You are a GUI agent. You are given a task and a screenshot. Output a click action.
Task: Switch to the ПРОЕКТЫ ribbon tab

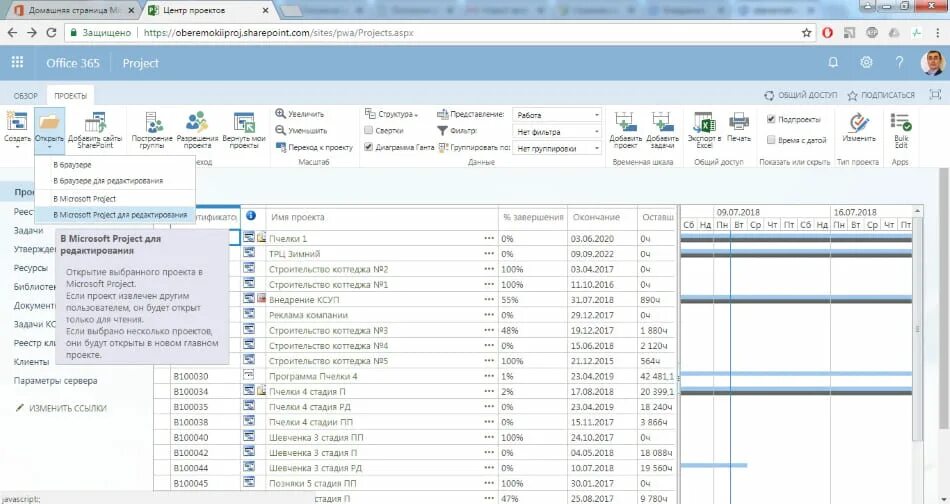(70, 96)
